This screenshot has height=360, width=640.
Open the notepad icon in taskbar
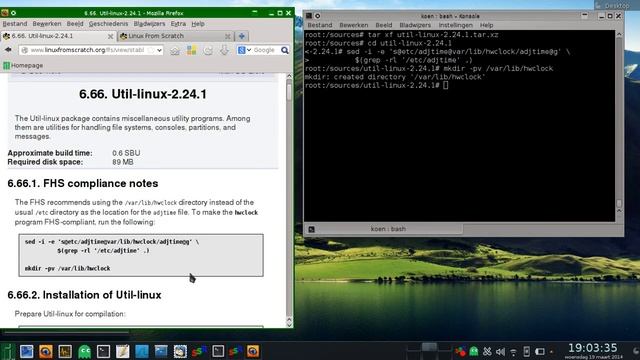122,351
